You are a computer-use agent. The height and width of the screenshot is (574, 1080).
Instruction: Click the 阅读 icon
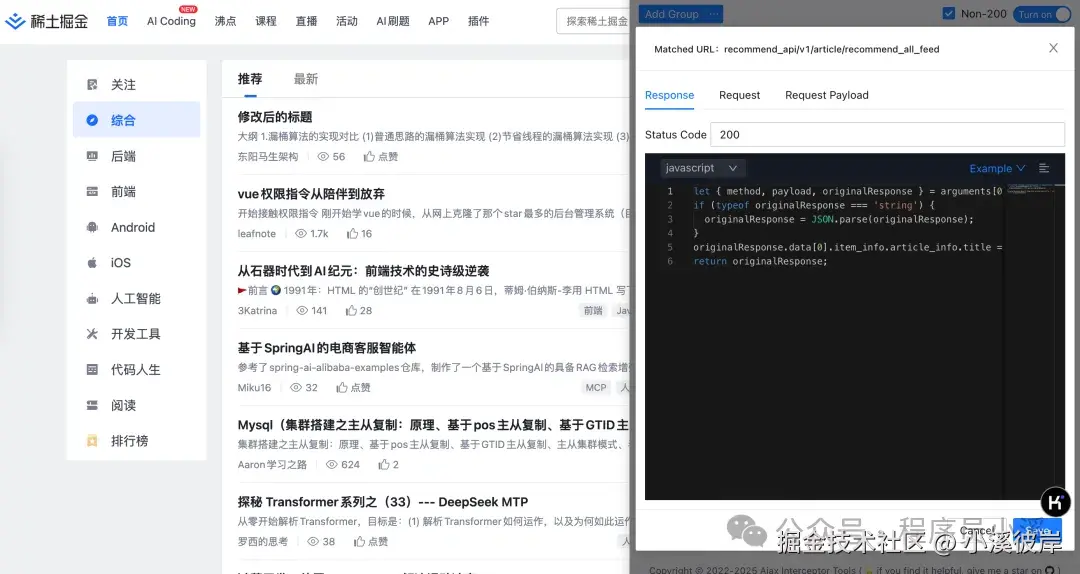click(92, 405)
